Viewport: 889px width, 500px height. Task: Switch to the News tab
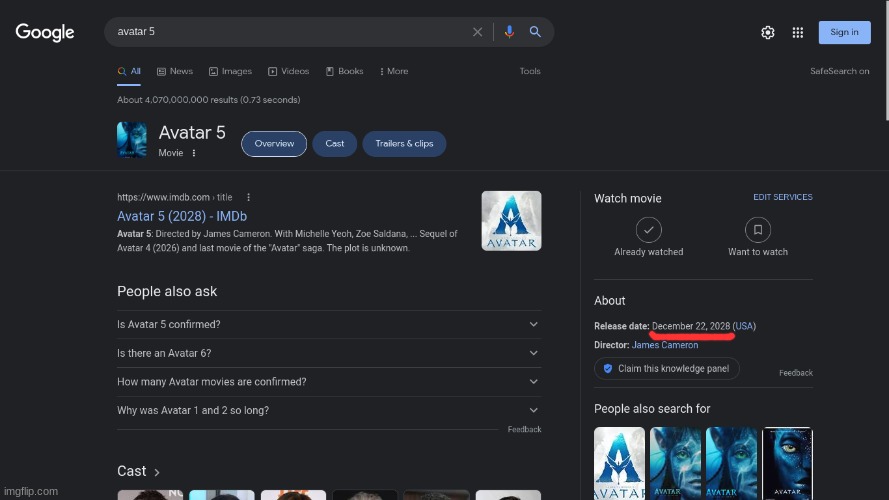pyautogui.click(x=175, y=71)
